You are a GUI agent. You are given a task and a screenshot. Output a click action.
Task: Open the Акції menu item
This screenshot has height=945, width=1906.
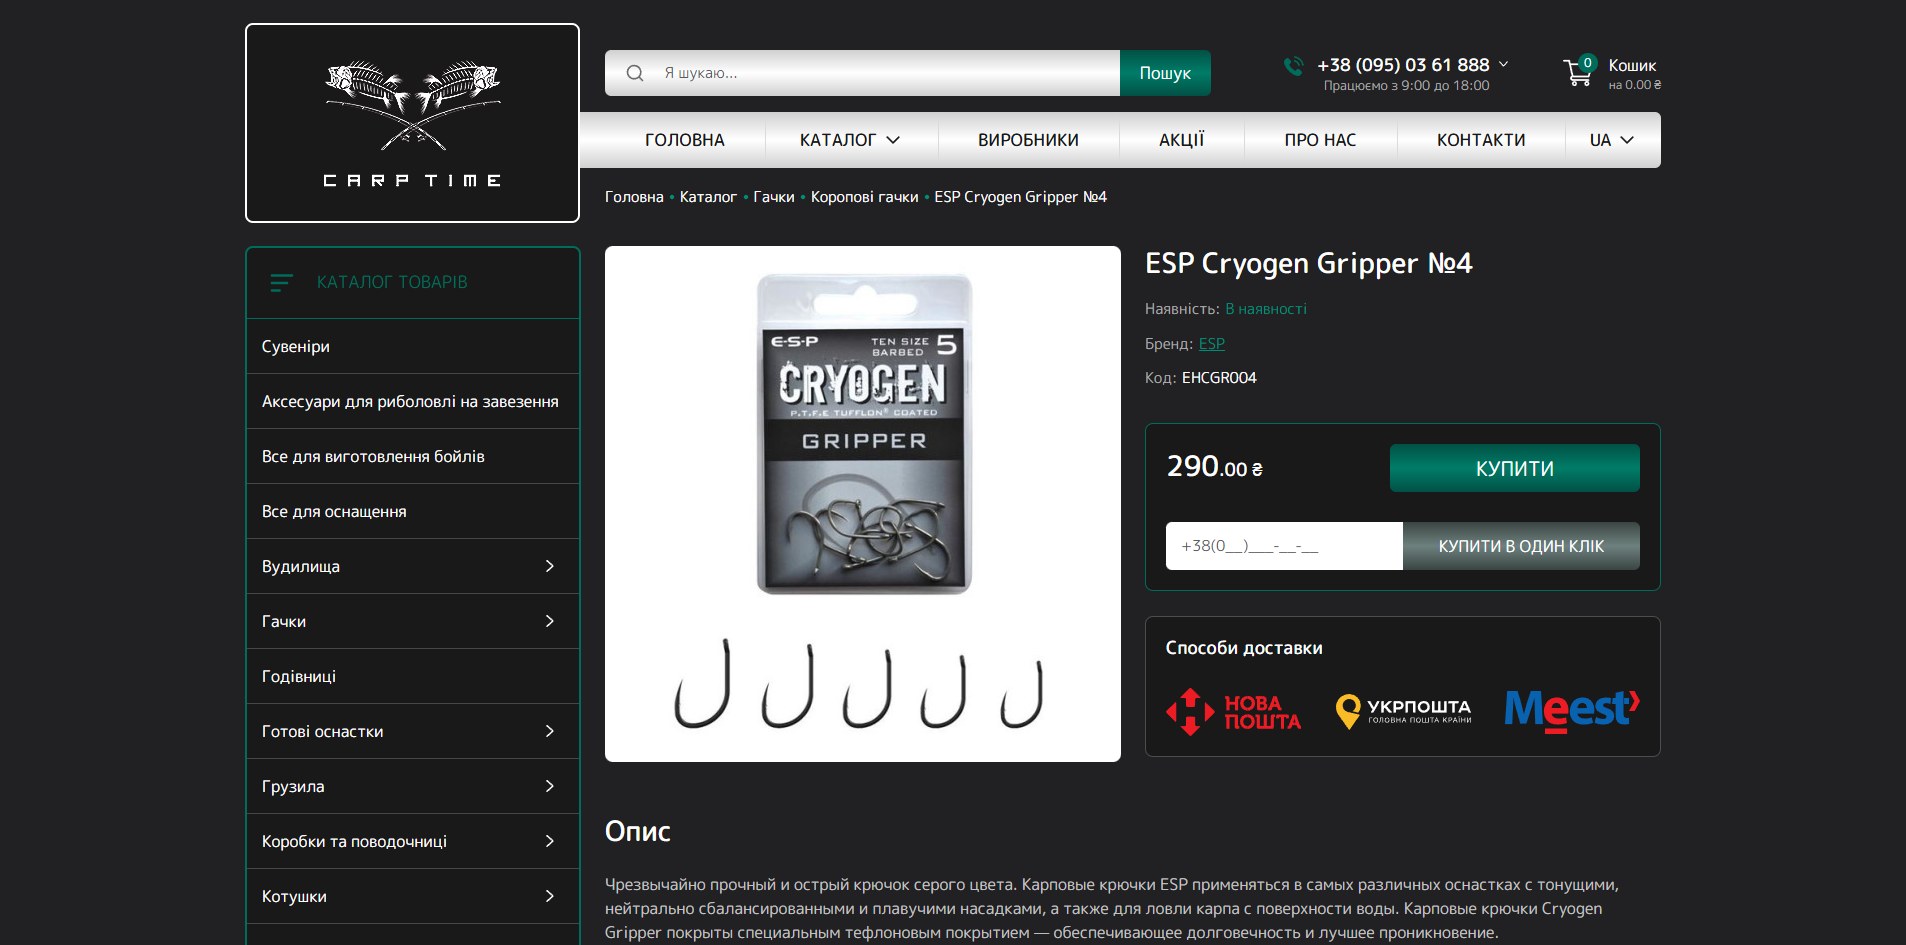pyautogui.click(x=1181, y=140)
